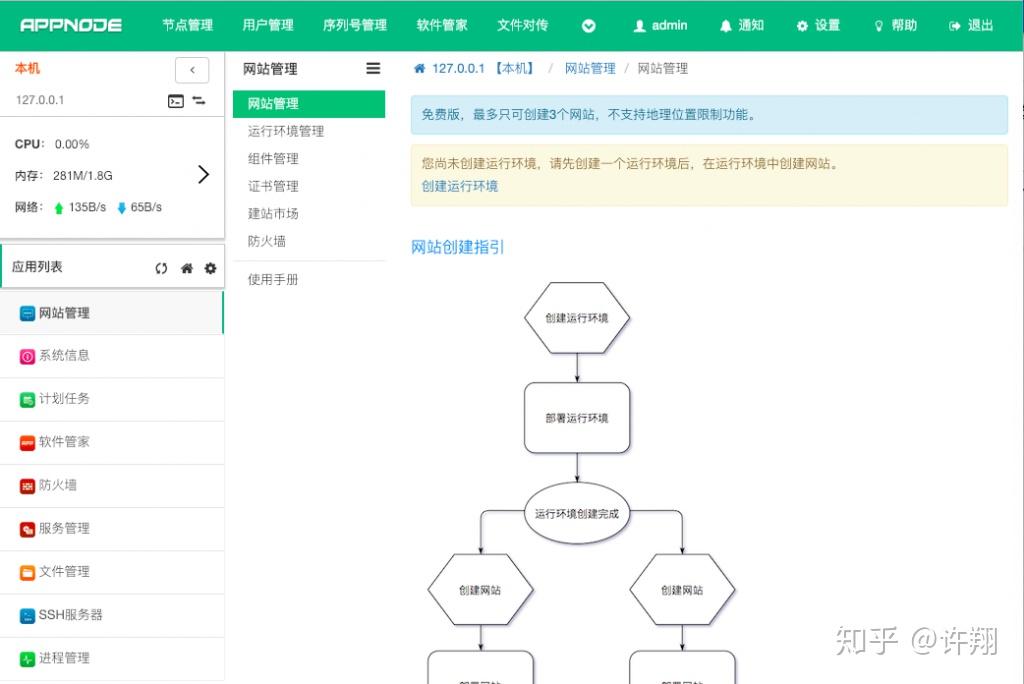Go to 证书管理 in the submenu
This screenshot has width=1024, height=684.
[273, 186]
